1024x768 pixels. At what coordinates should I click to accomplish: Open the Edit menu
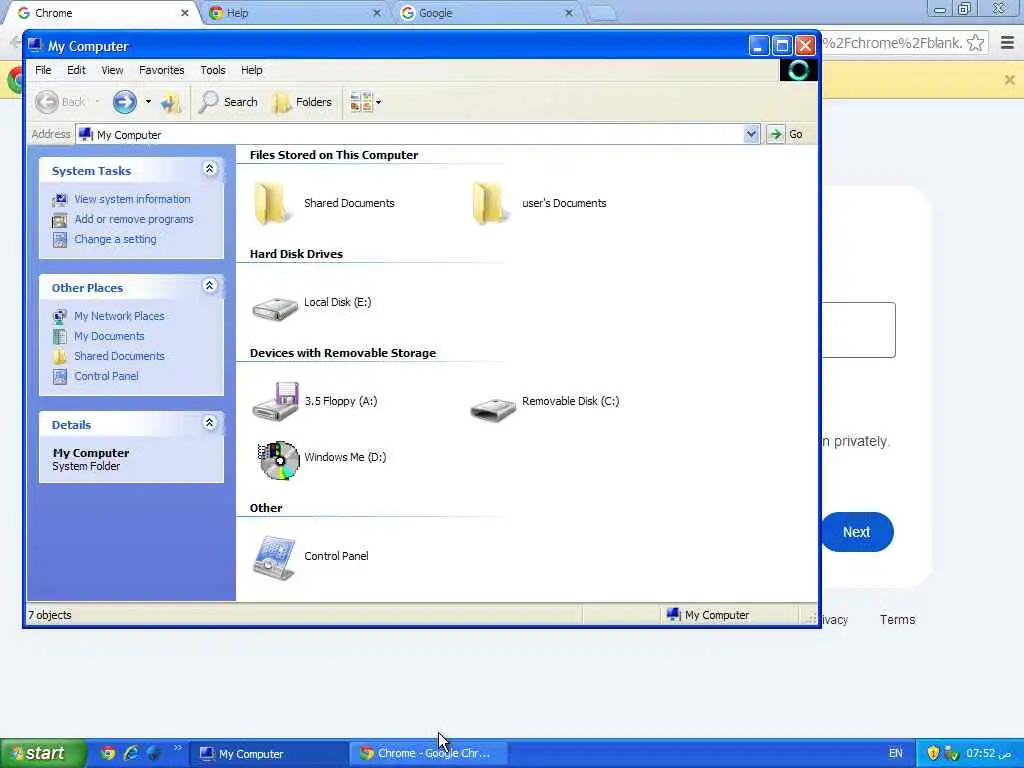pyautogui.click(x=76, y=70)
